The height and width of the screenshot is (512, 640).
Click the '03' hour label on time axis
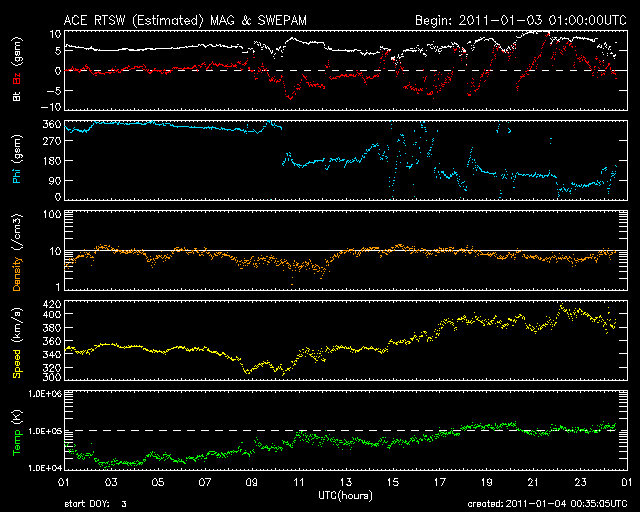pyautogui.click(x=111, y=483)
